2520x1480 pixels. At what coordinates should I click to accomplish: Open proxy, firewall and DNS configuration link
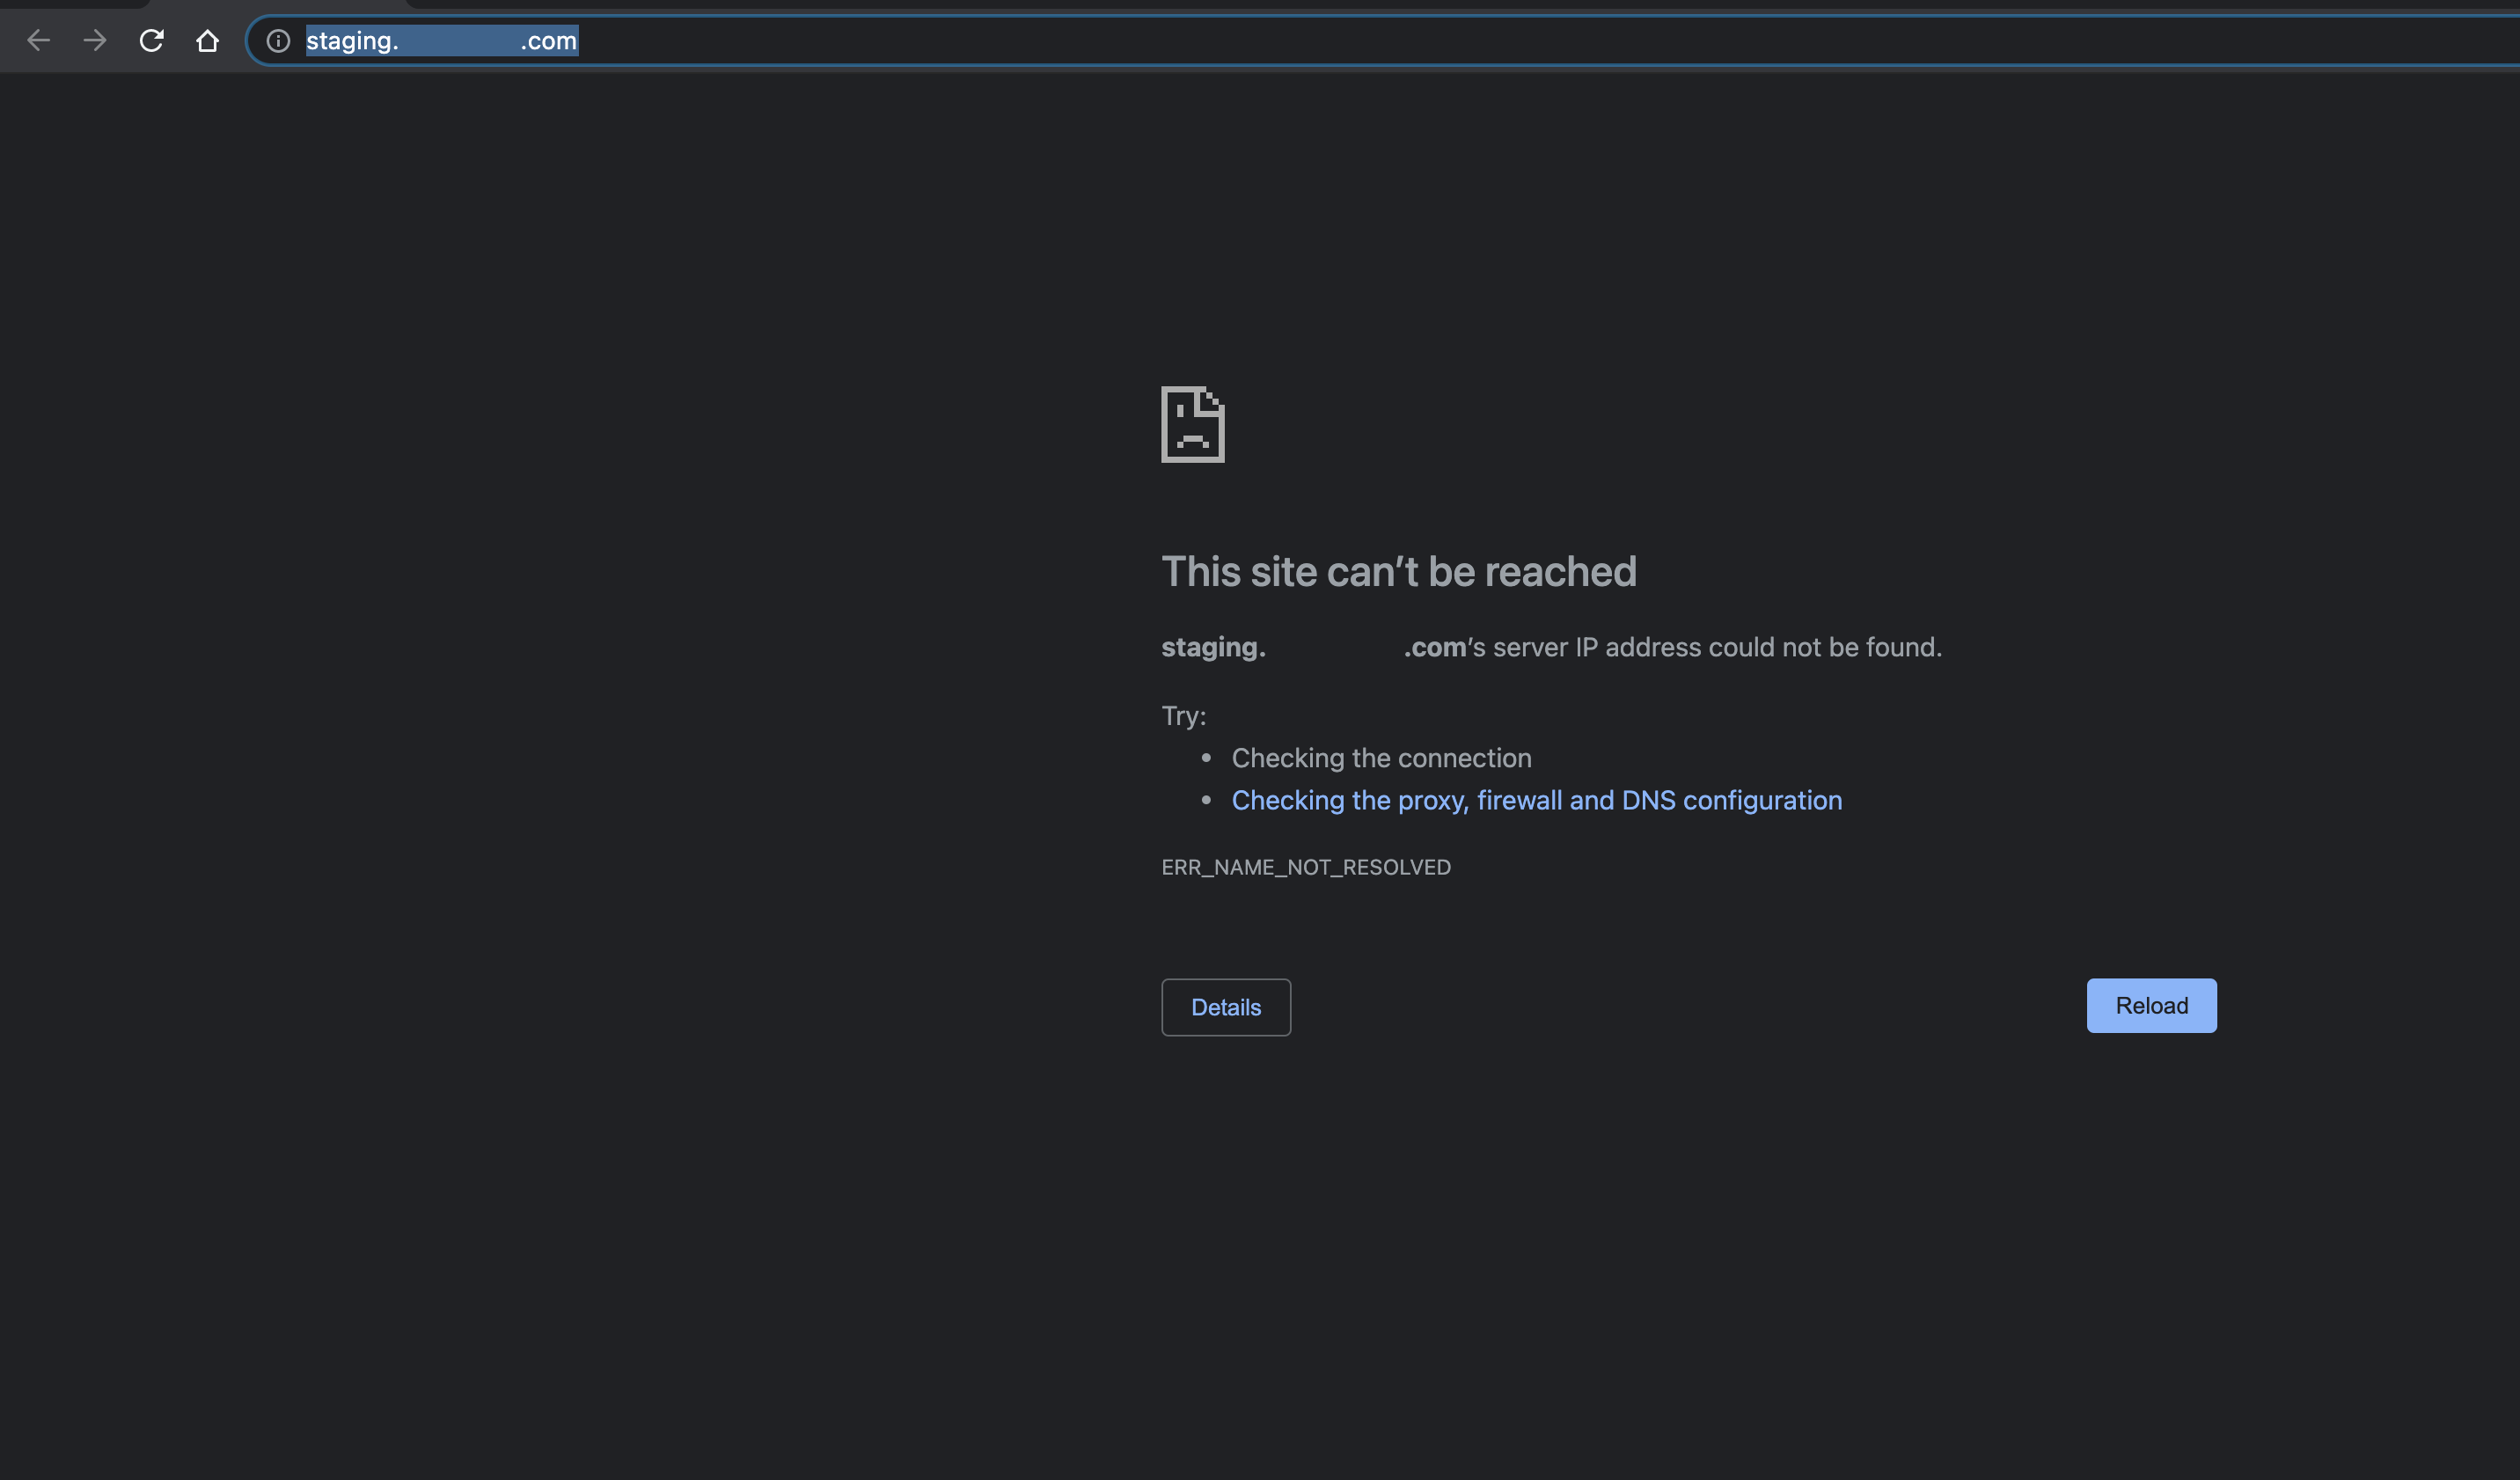click(x=1536, y=800)
